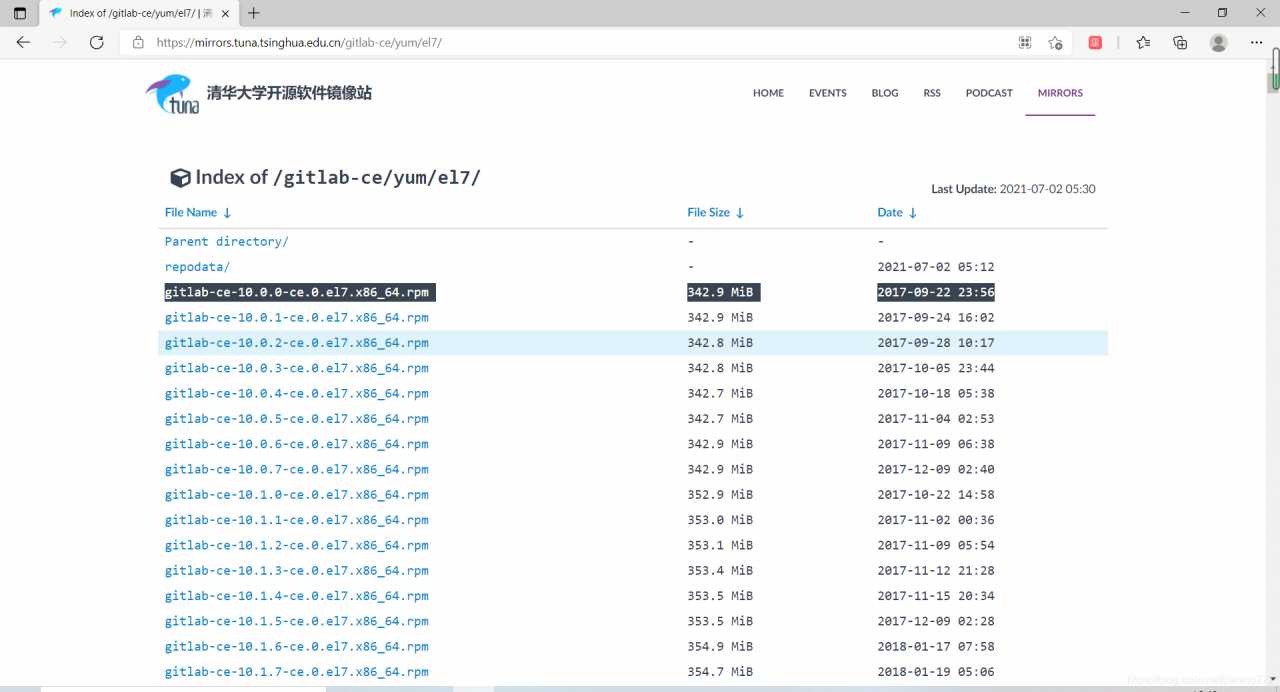Open the PODCAST nav item

pos(989,93)
